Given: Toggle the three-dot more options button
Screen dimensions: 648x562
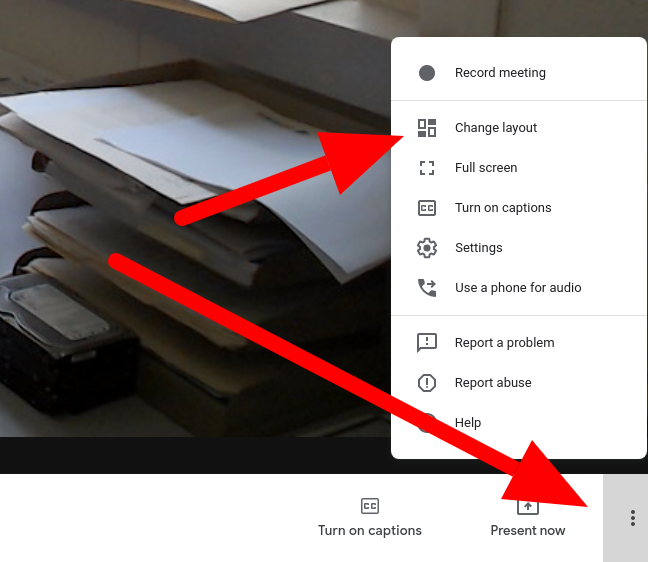Looking at the screenshot, I should point(632,518).
